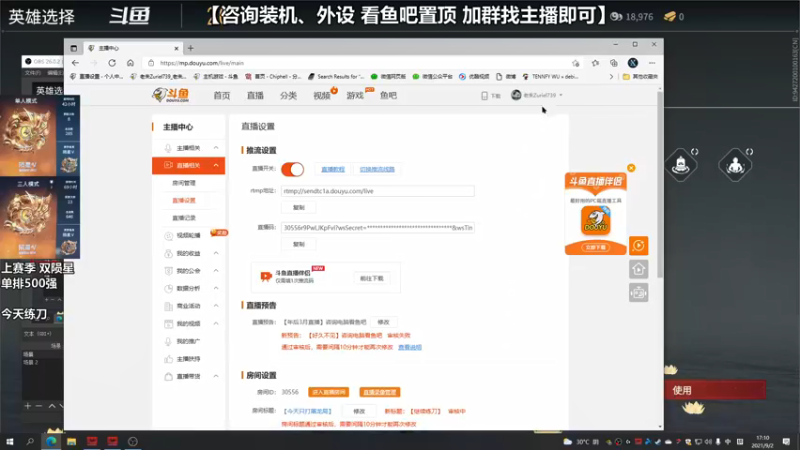Open the 视频 navigation item
Screen dimensions: 800x450
click(x=322, y=95)
